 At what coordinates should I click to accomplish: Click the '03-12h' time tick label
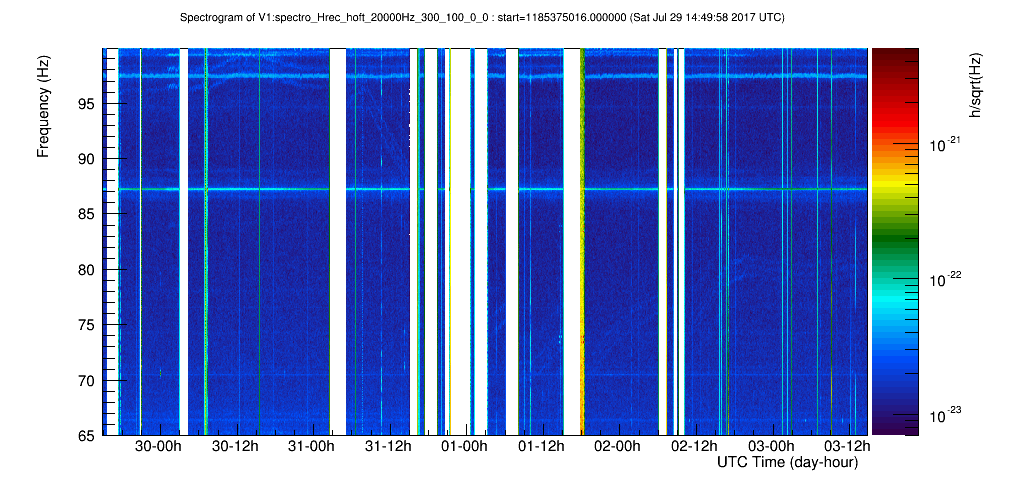(x=848, y=446)
